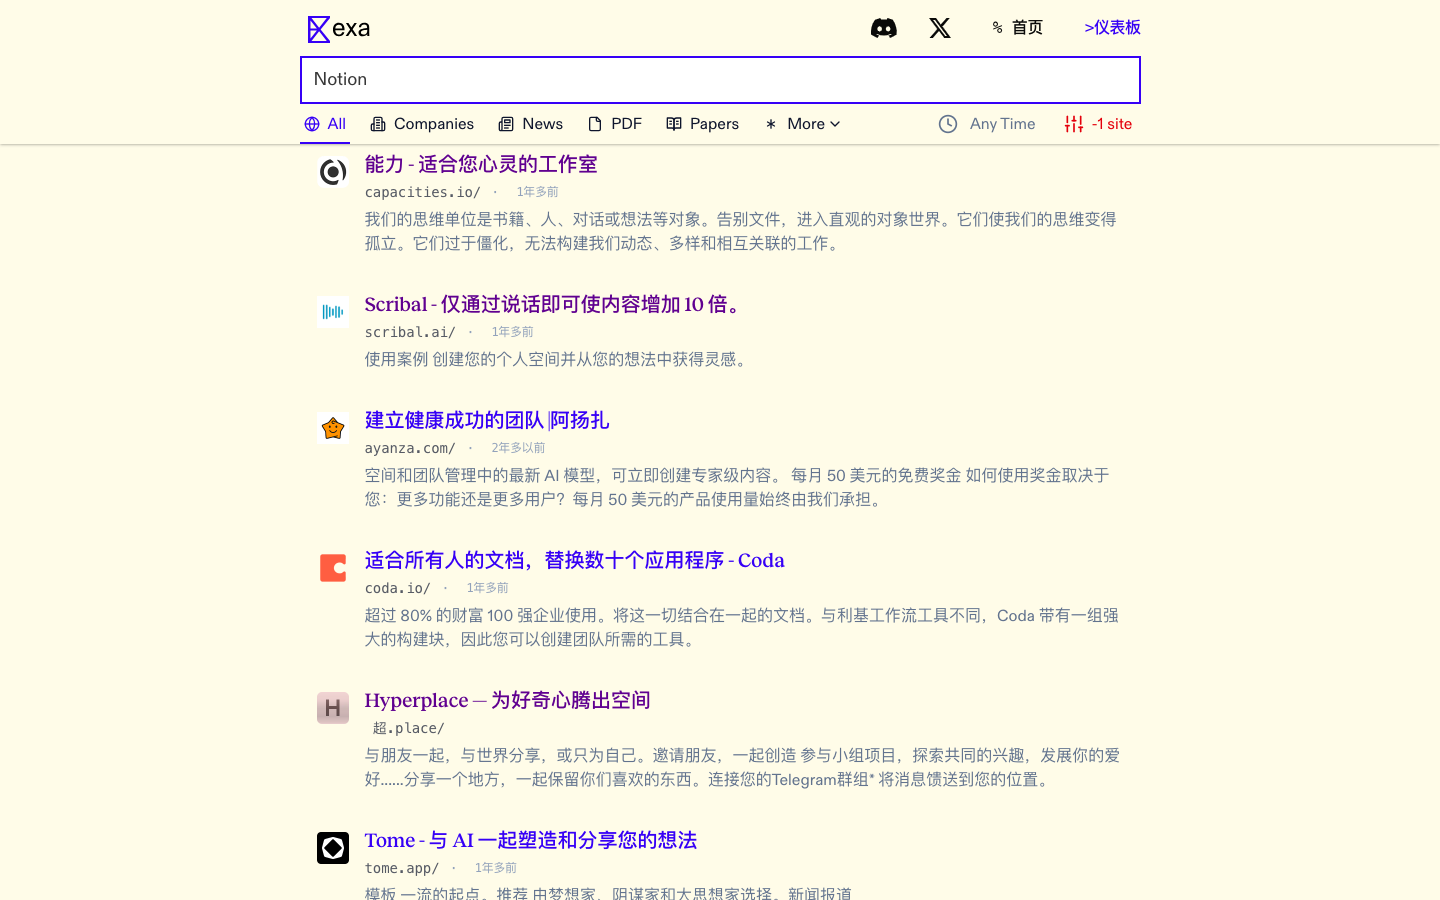Click the clock icon next to Any Time

pyautogui.click(x=947, y=123)
